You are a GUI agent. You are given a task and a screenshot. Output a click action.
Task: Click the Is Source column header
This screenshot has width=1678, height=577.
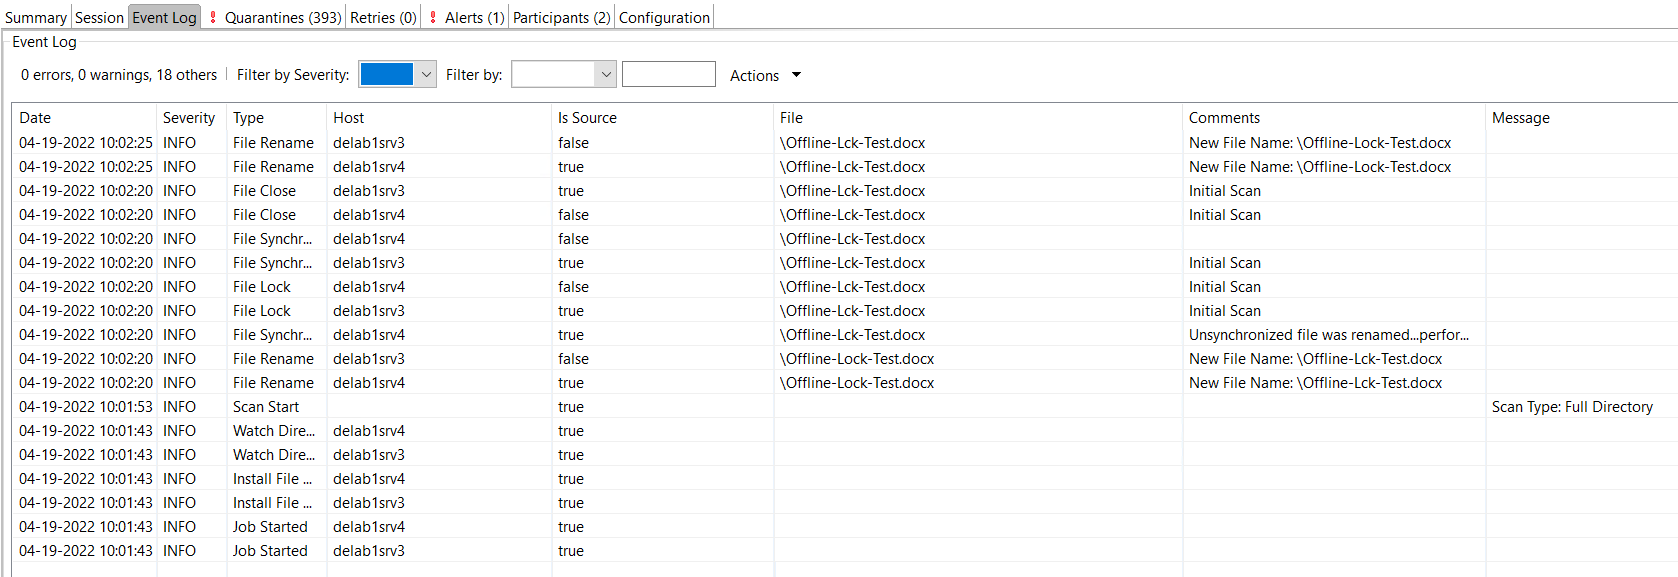click(x=587, y=118)
